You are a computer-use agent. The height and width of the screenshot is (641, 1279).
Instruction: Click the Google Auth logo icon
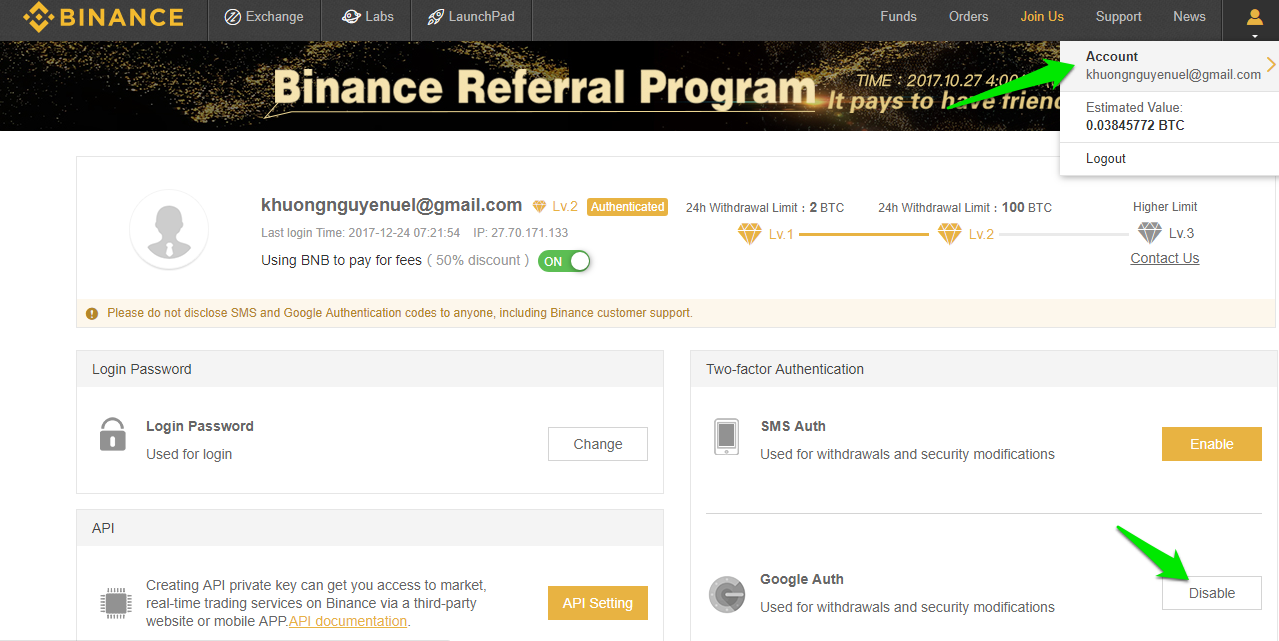click(x=727, y=594)
